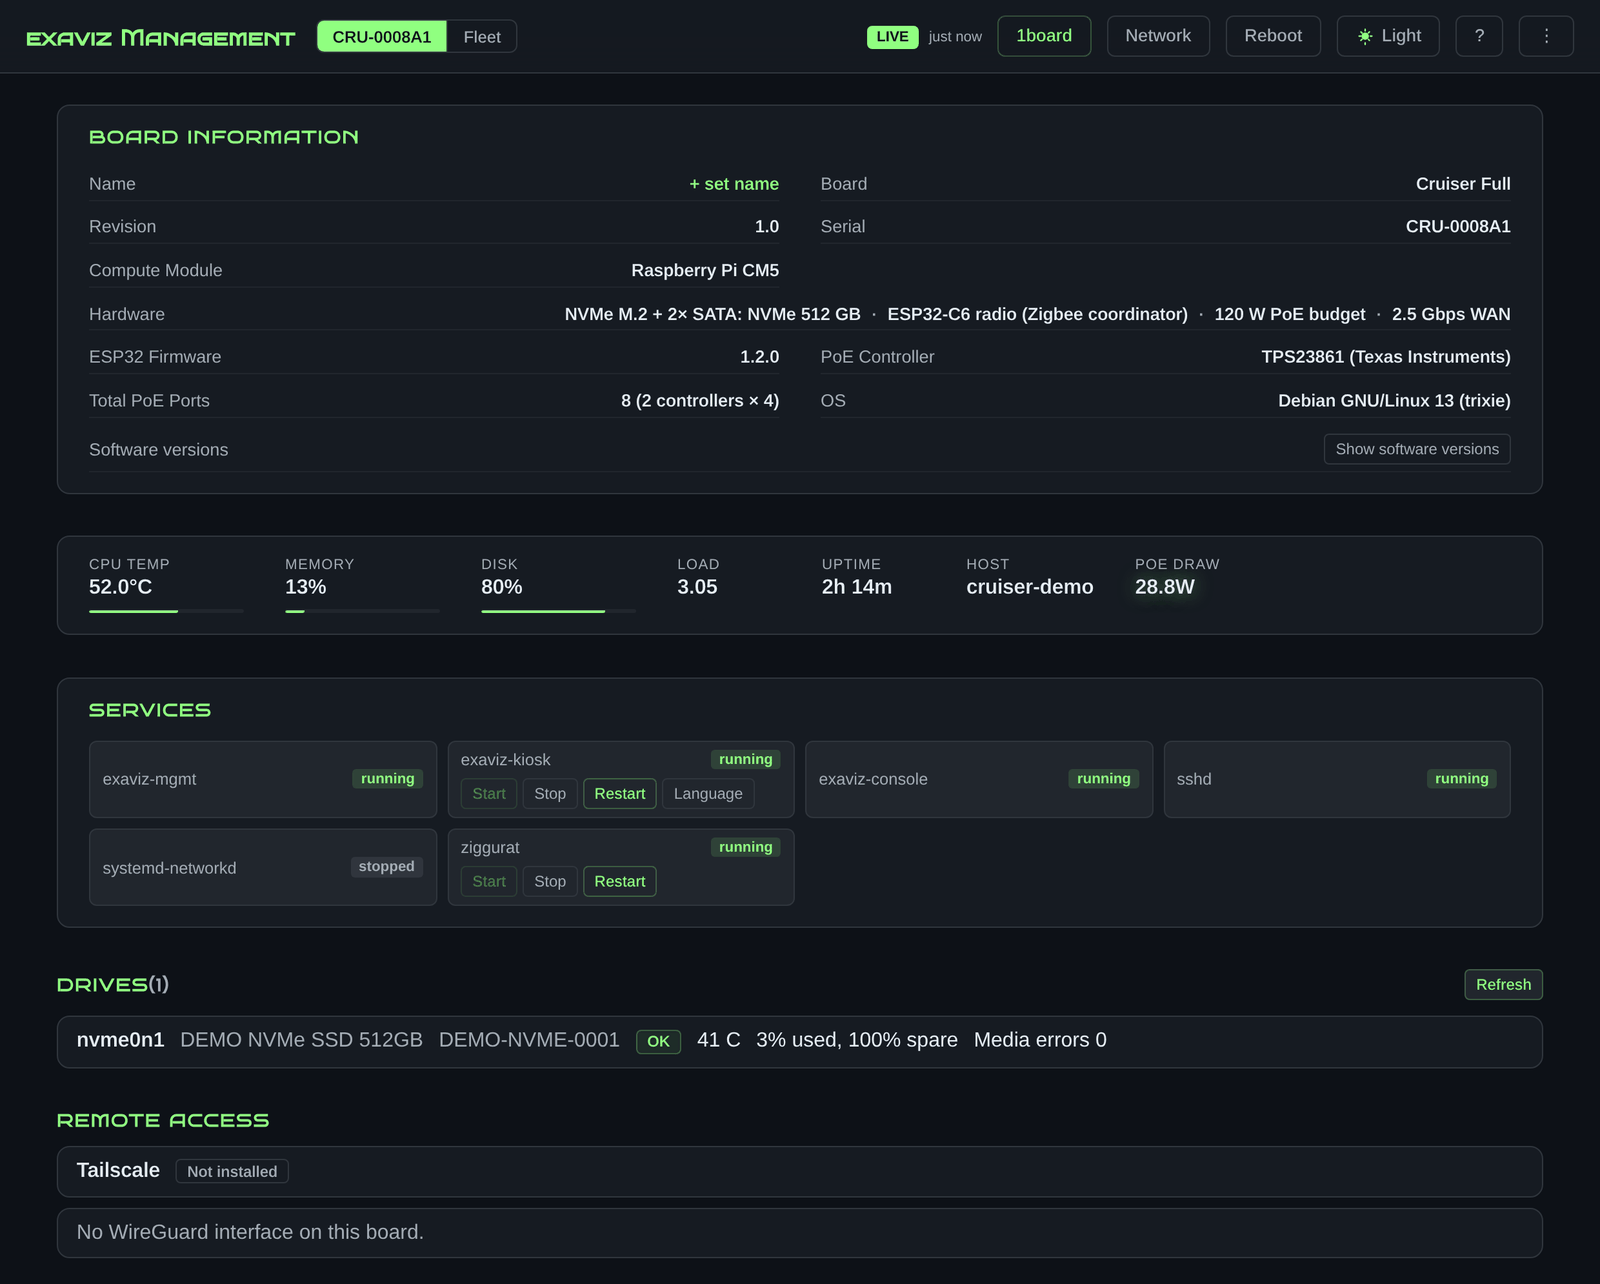Open the help question mark button

coord(1479,36)
